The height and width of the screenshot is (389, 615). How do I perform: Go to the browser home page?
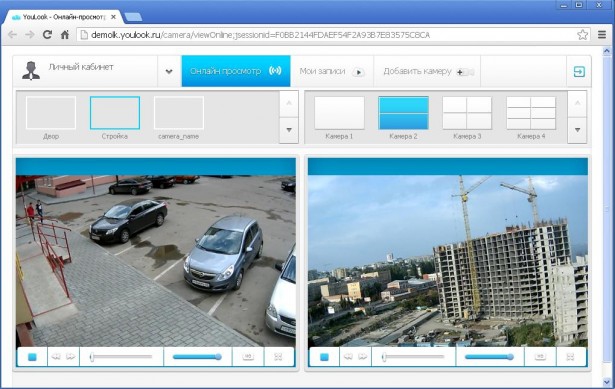pos(65,35)
